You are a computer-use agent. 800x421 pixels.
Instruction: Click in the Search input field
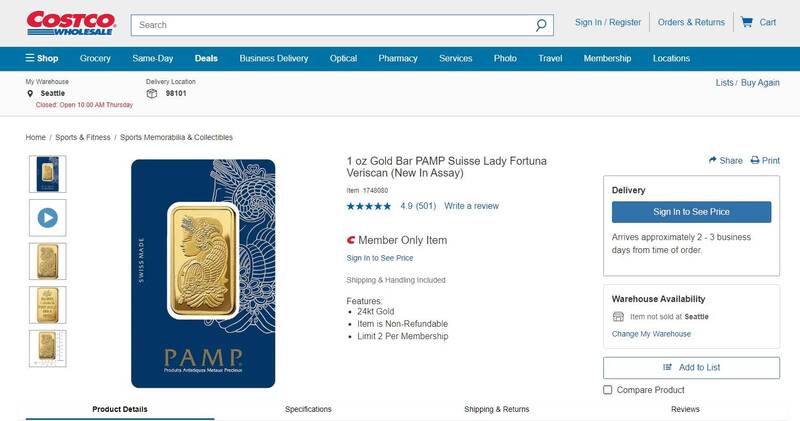(x=330, y=24)
